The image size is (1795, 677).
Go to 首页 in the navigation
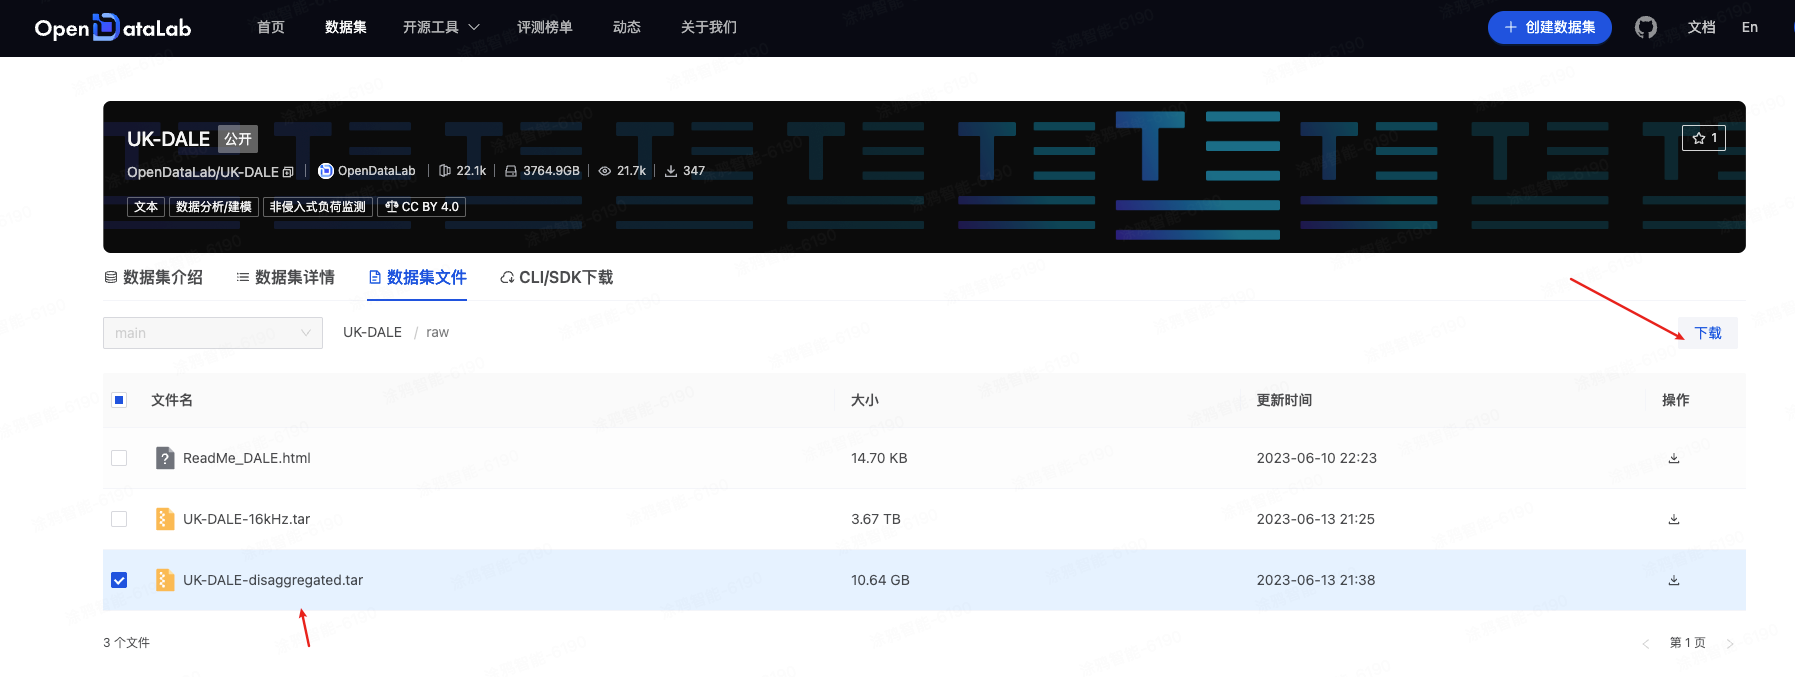(x=271, y=27)
